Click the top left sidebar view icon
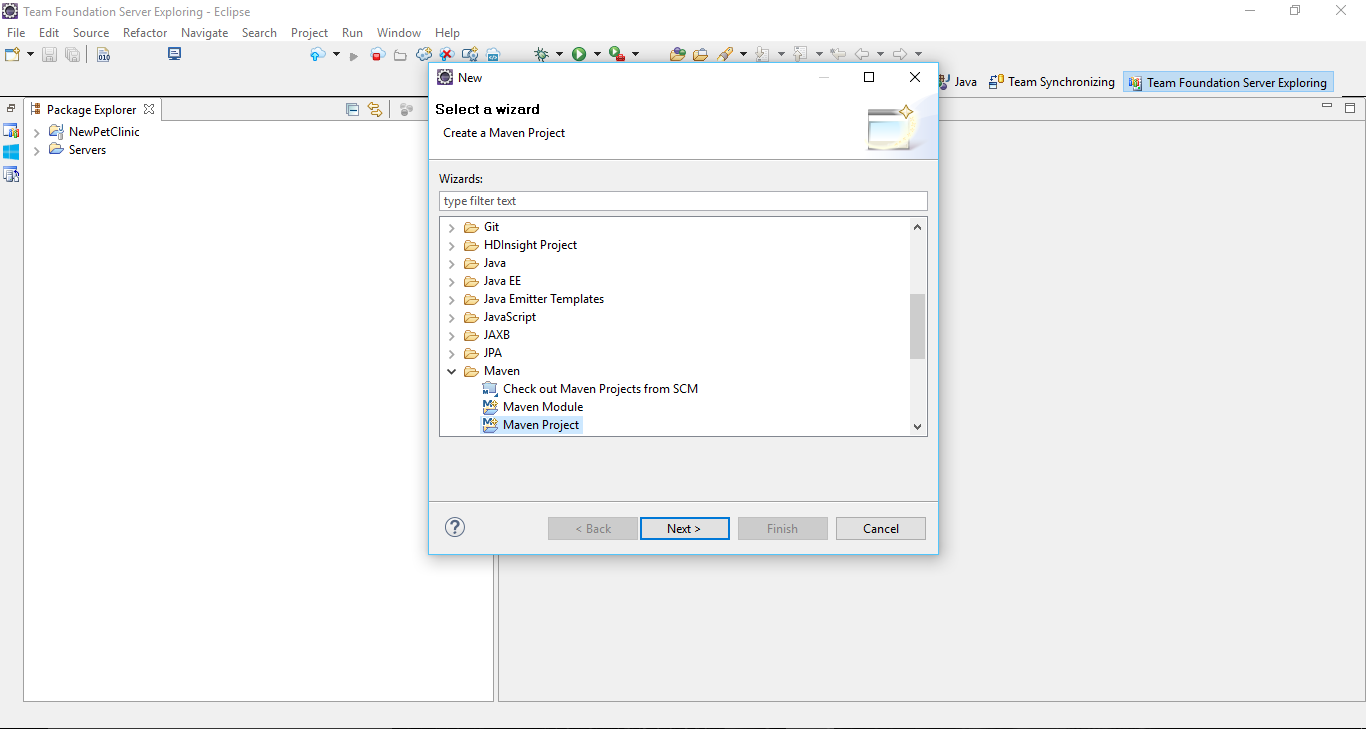The height and width of the screenshot is (729, 1366). point(11,130)
